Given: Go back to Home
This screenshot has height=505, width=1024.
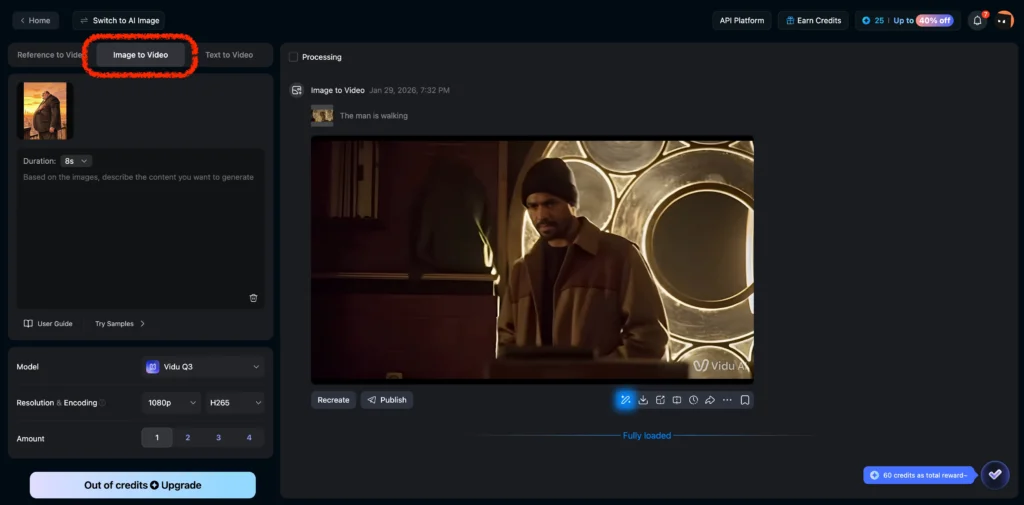Looking at the screenshot, I should click(x=36, y=20).
